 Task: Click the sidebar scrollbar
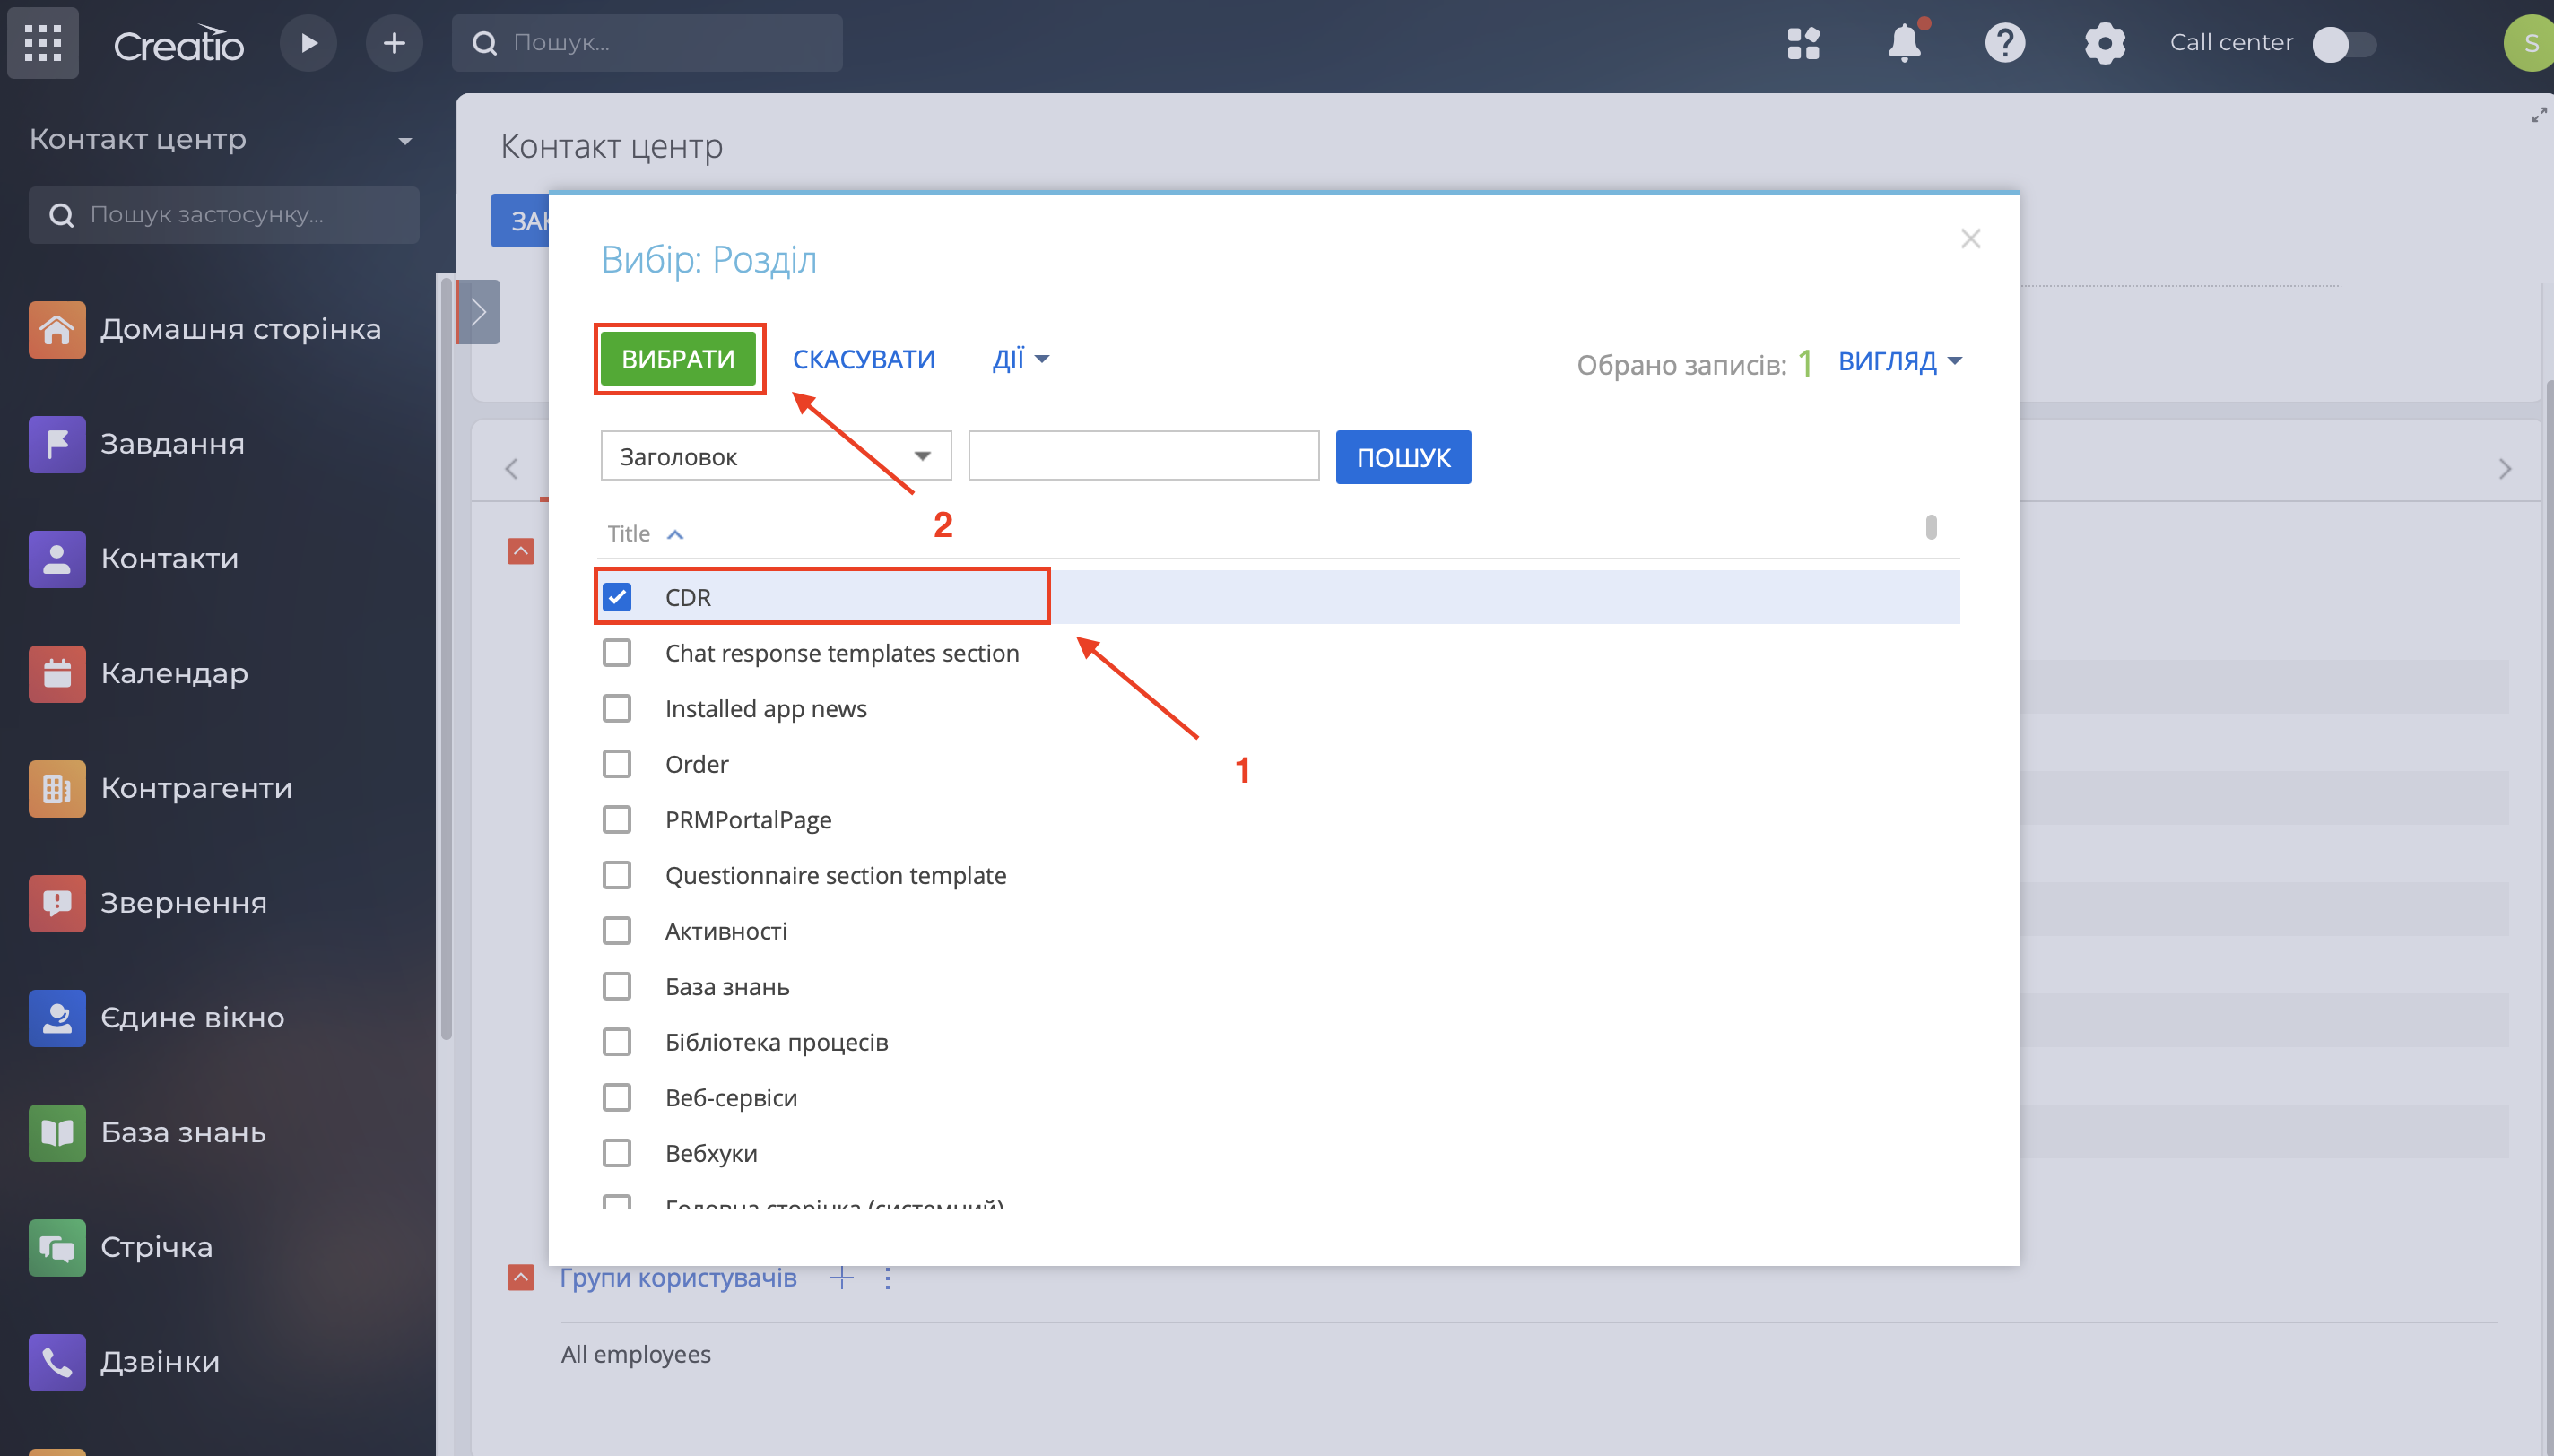click(x=446, y=660)
